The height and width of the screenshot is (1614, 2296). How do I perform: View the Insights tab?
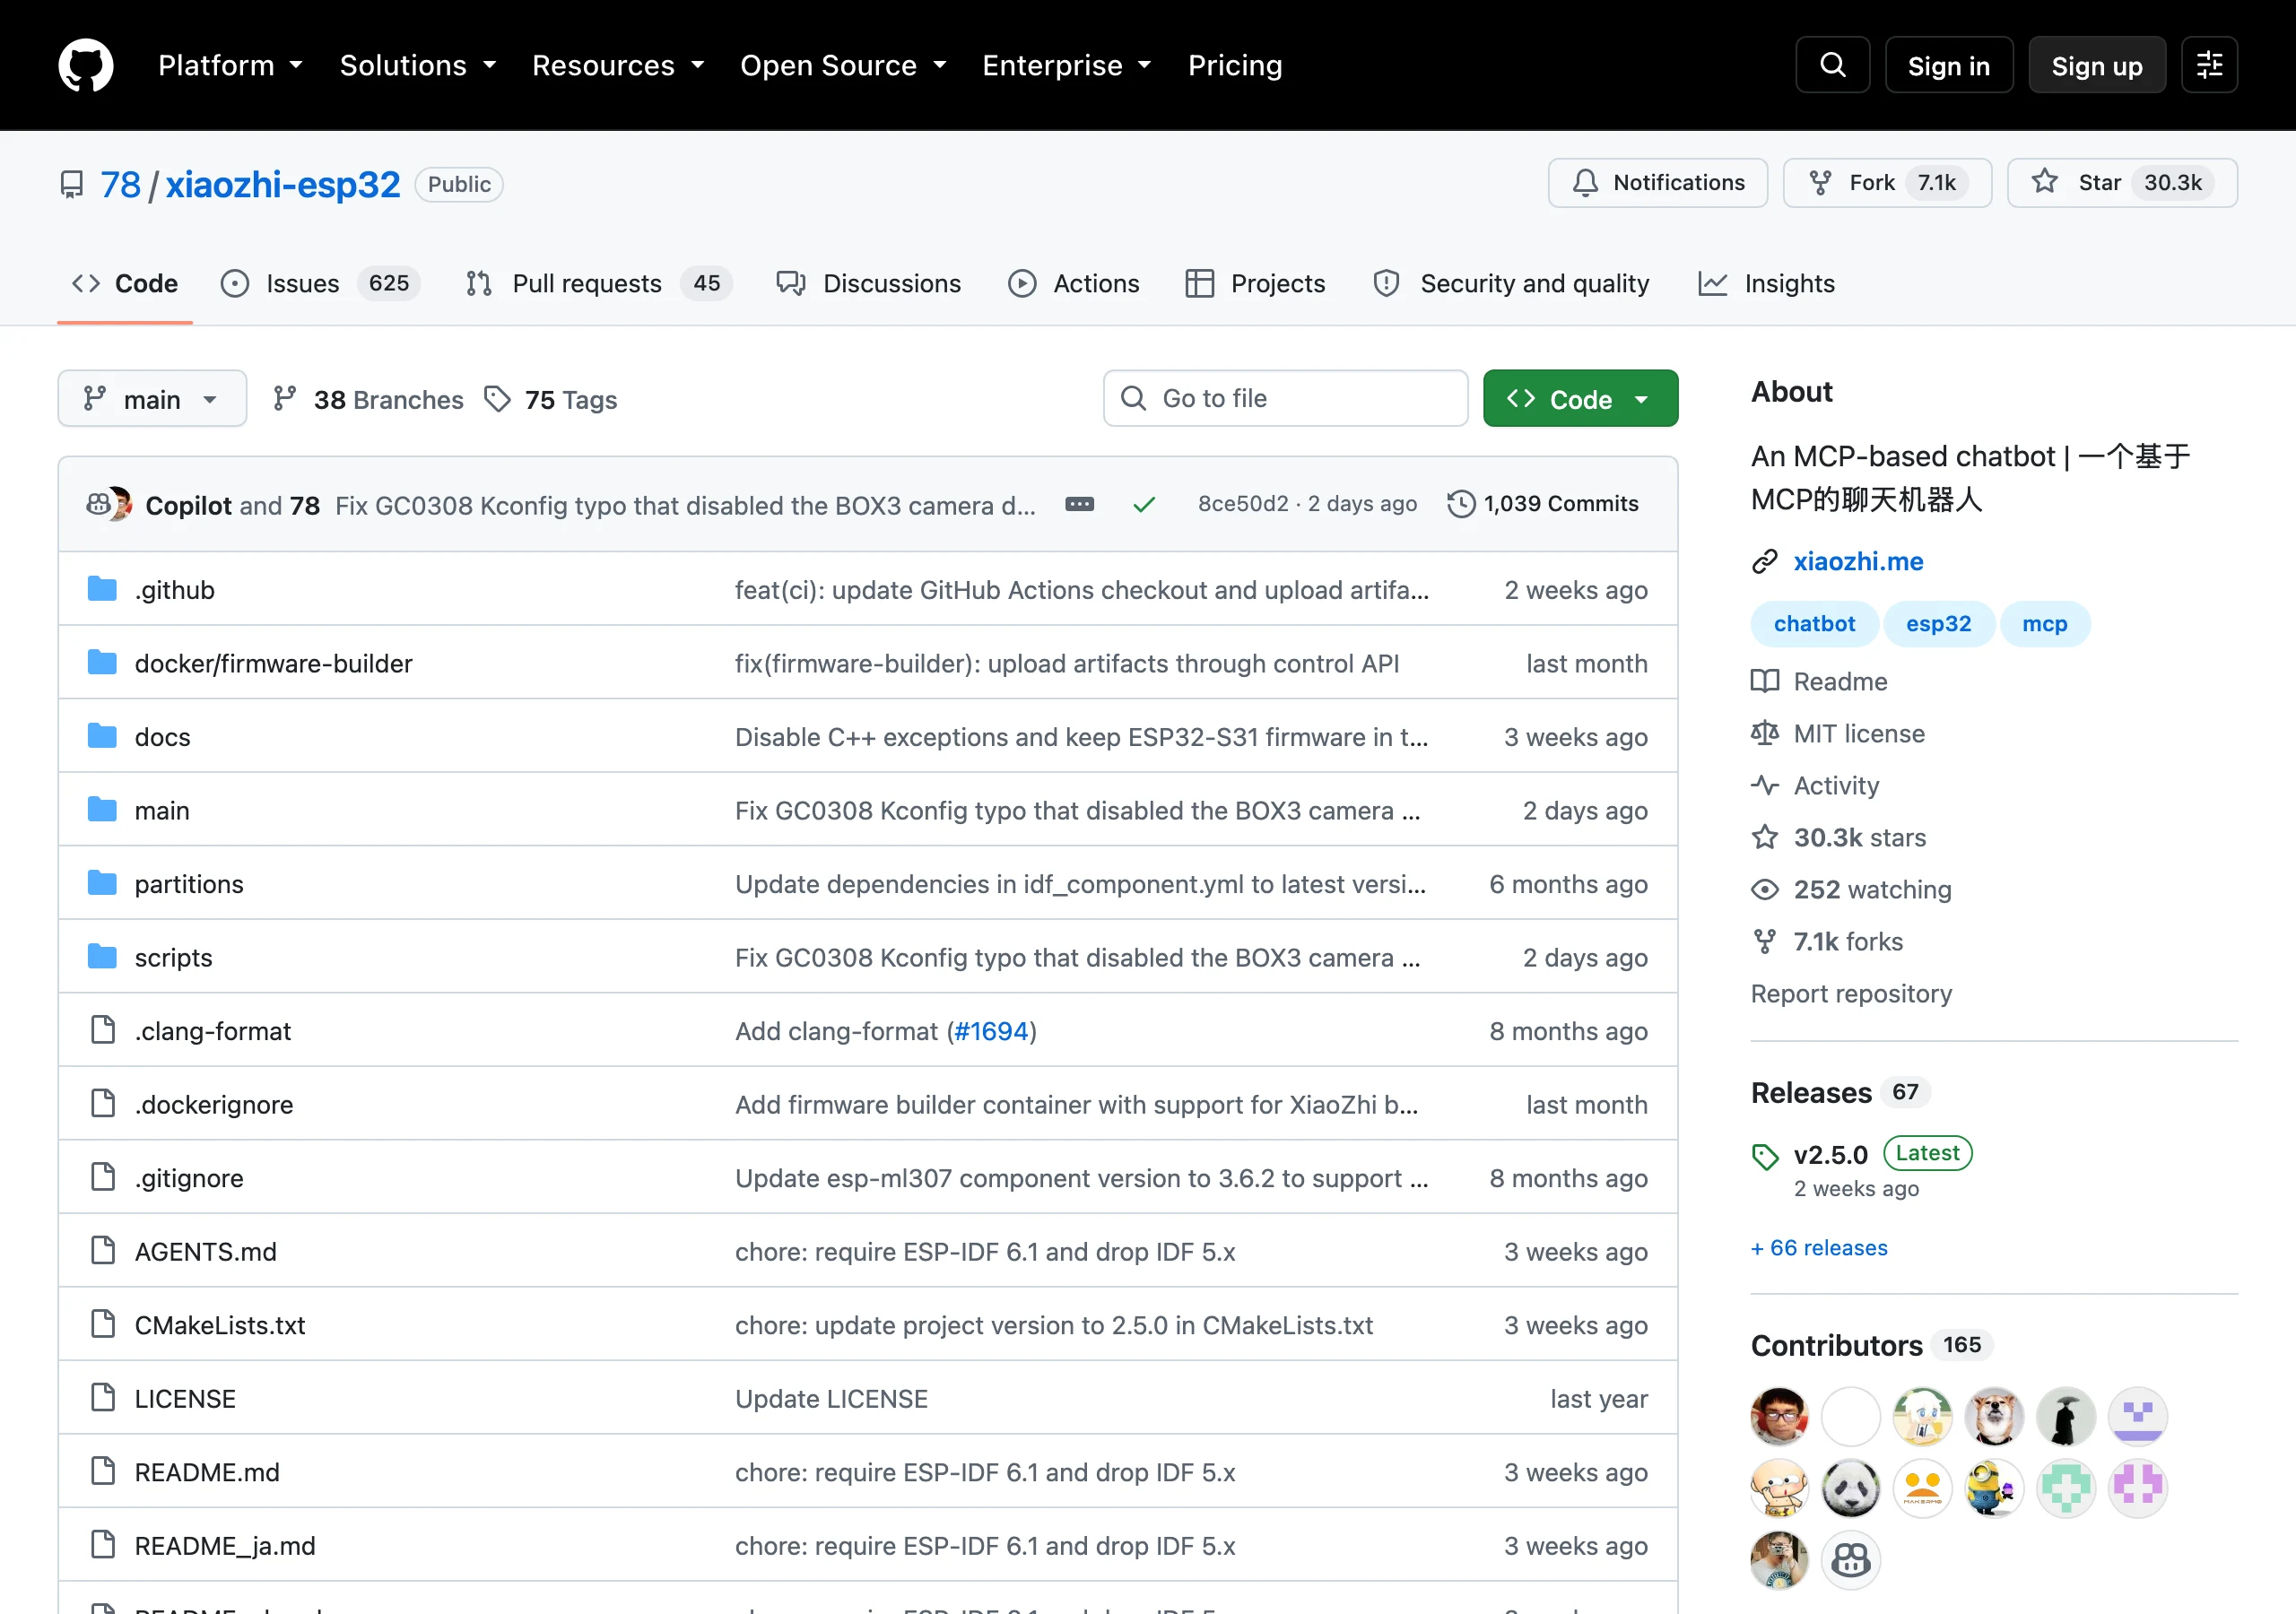[x=1766, y=284]
